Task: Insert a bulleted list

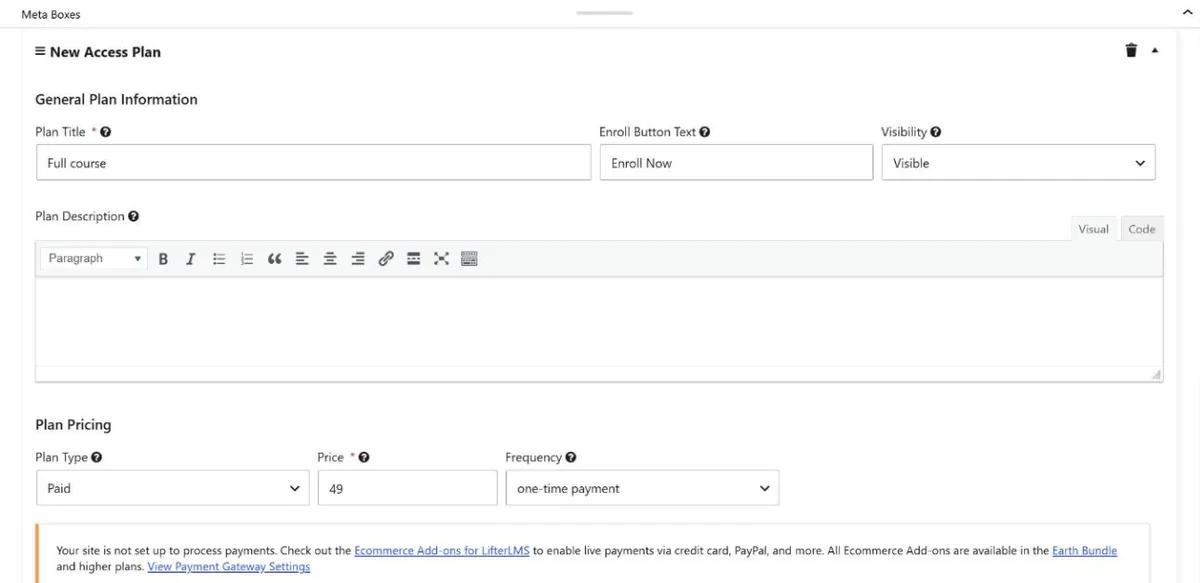Action: (219, 259)
